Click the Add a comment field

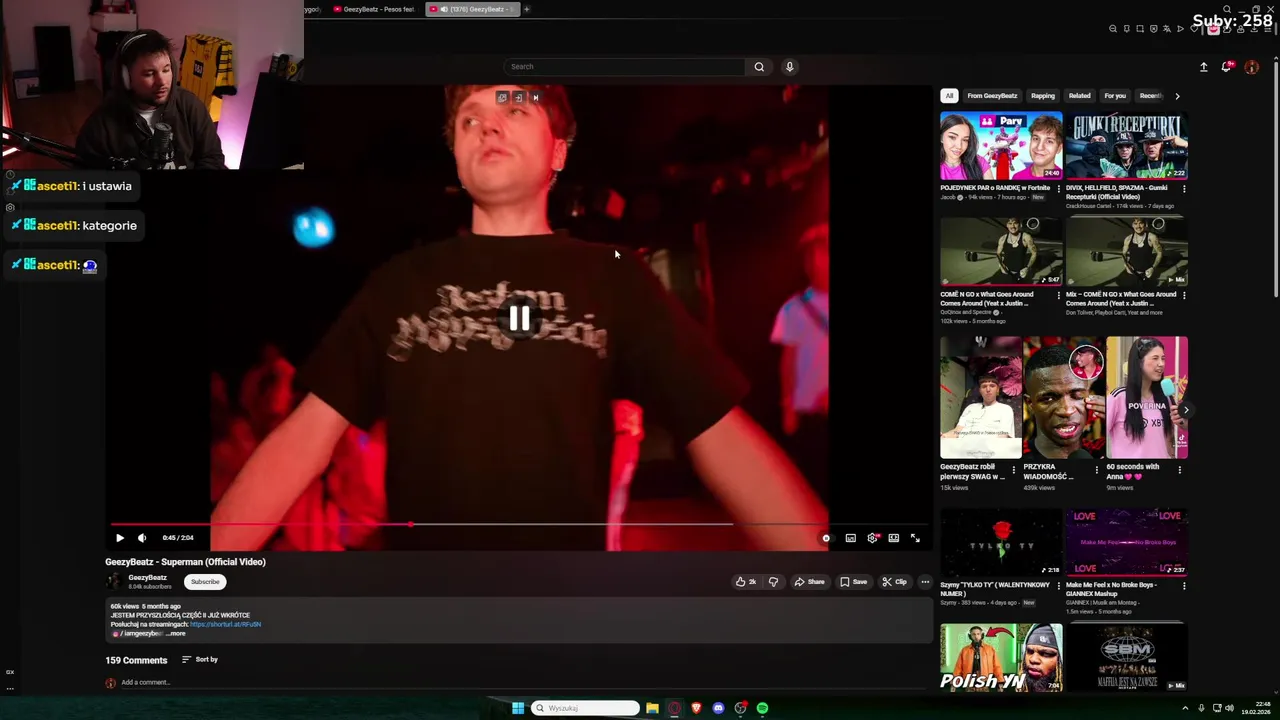coord(525,682)
